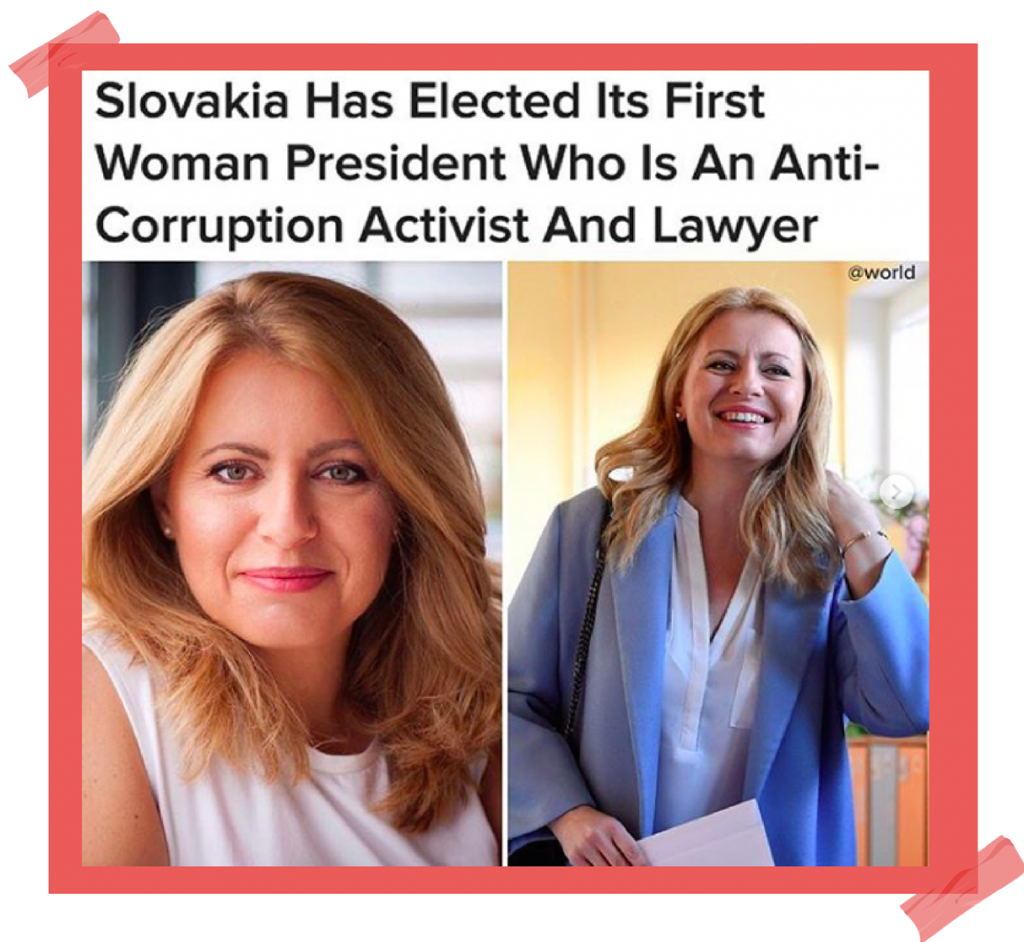Click the word "Activist" in the headline

point(445,225)
